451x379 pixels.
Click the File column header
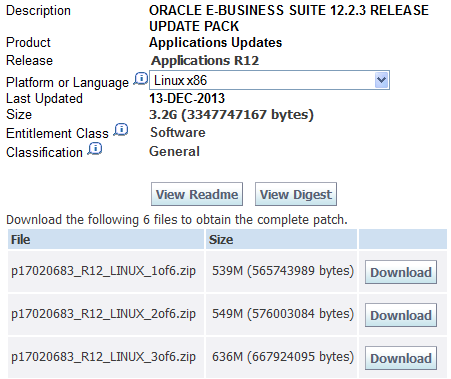[x=106, y=239]
